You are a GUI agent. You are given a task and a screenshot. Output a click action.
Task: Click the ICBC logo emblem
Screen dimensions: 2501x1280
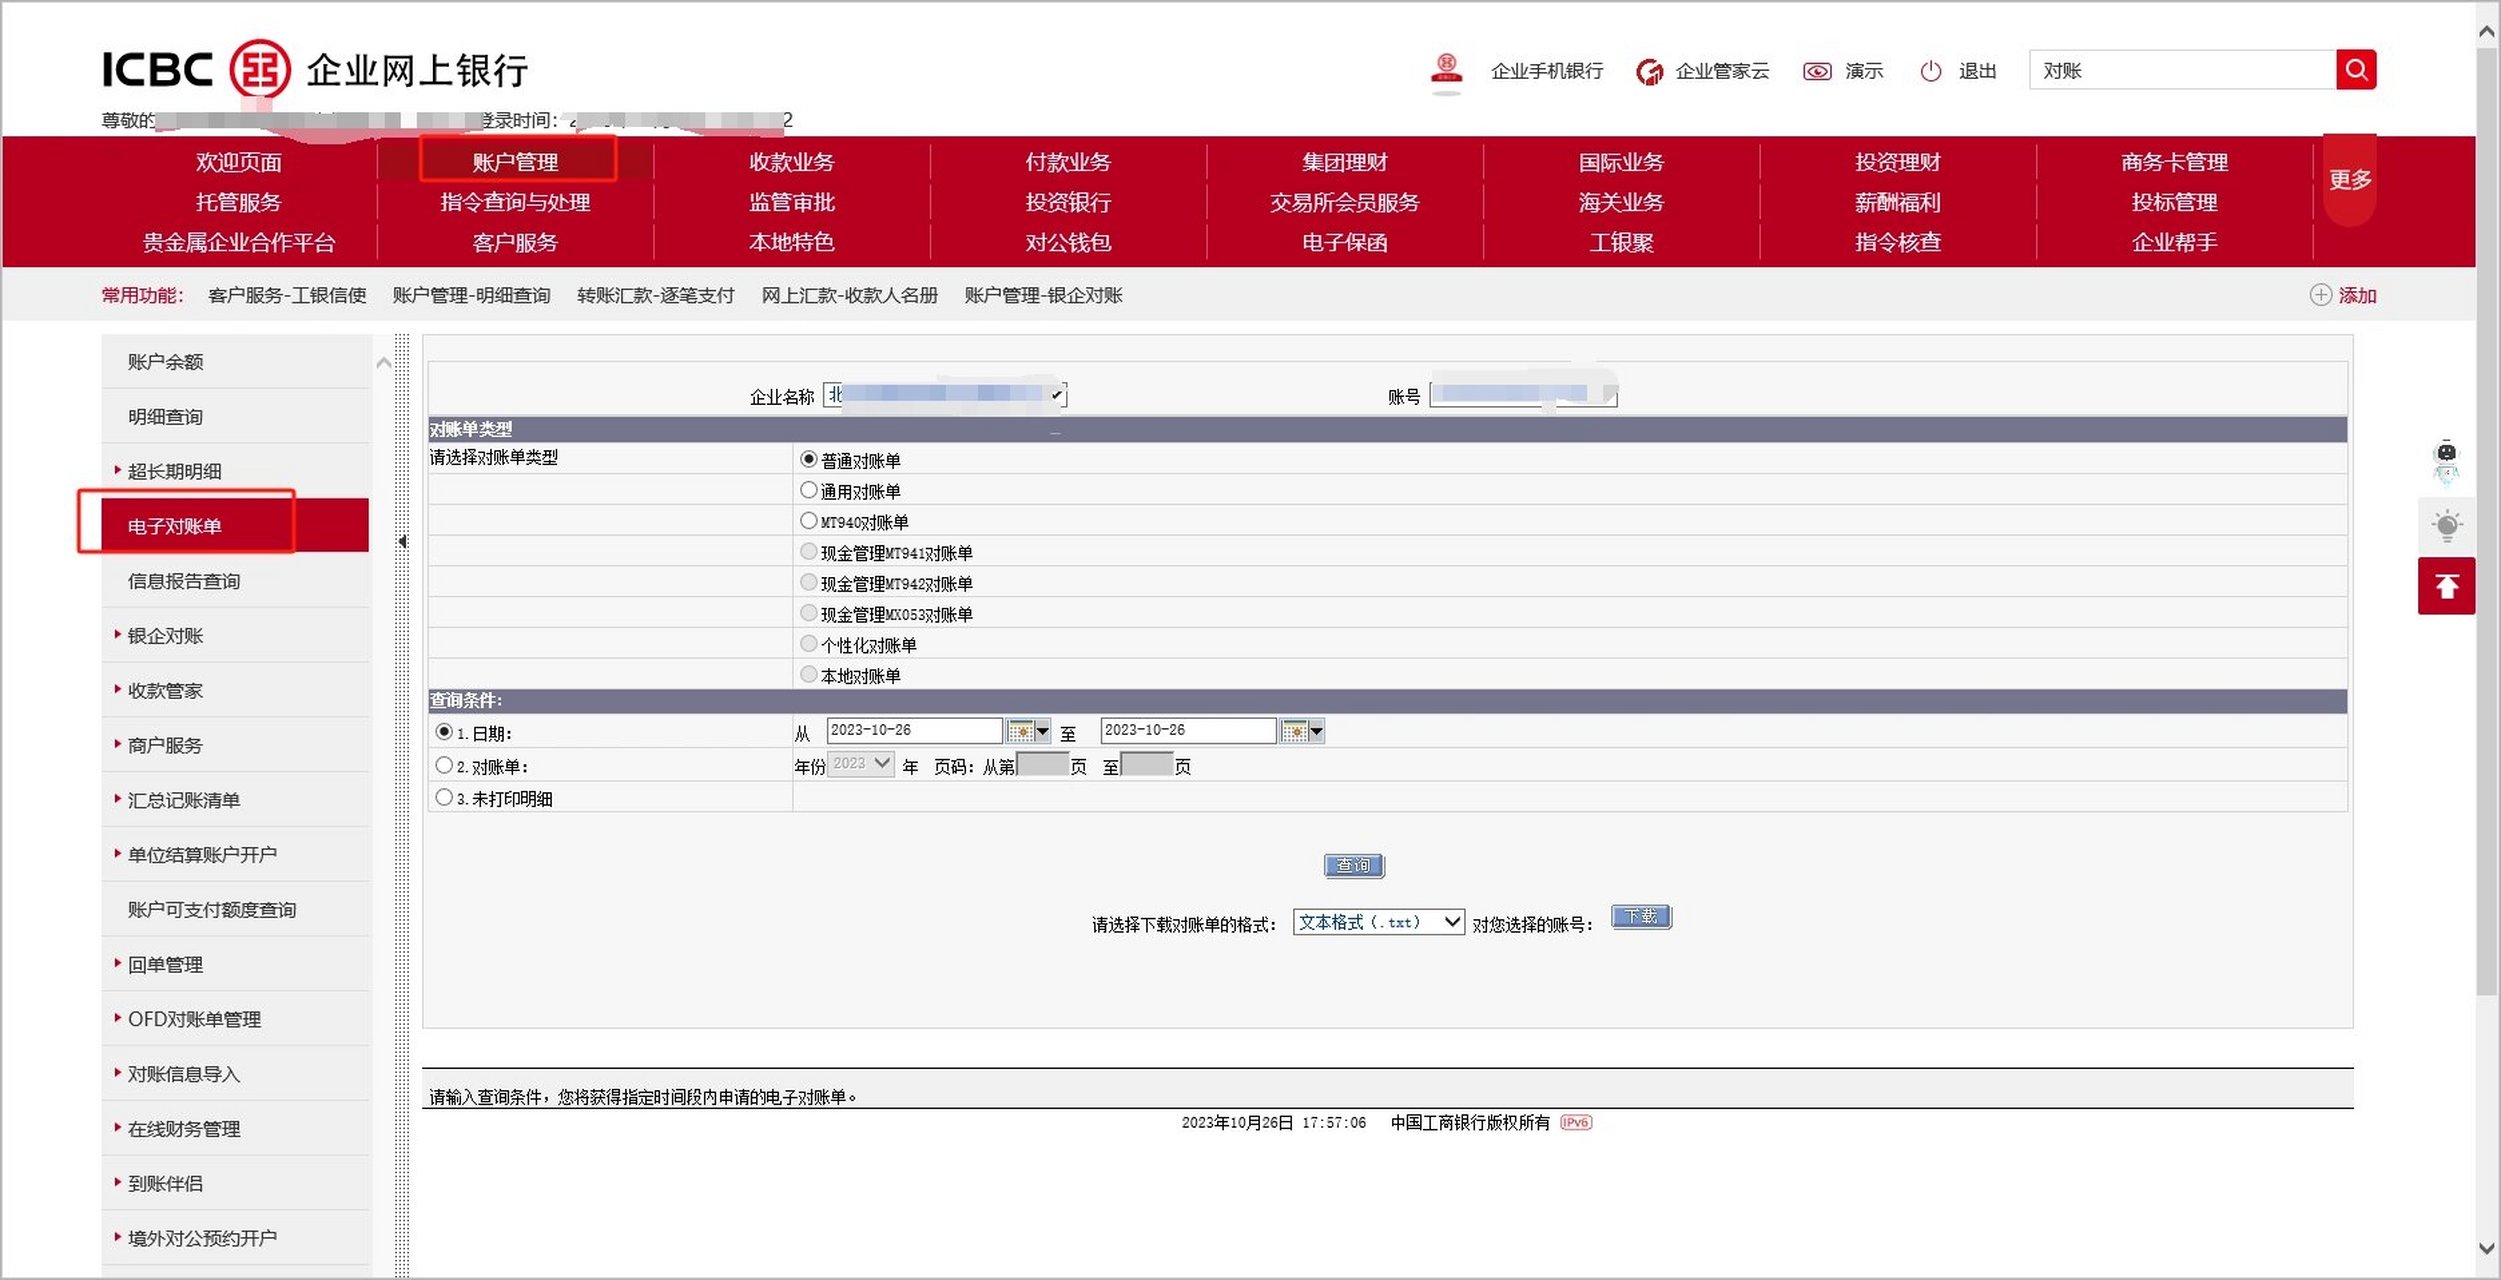tap(260, 69)
